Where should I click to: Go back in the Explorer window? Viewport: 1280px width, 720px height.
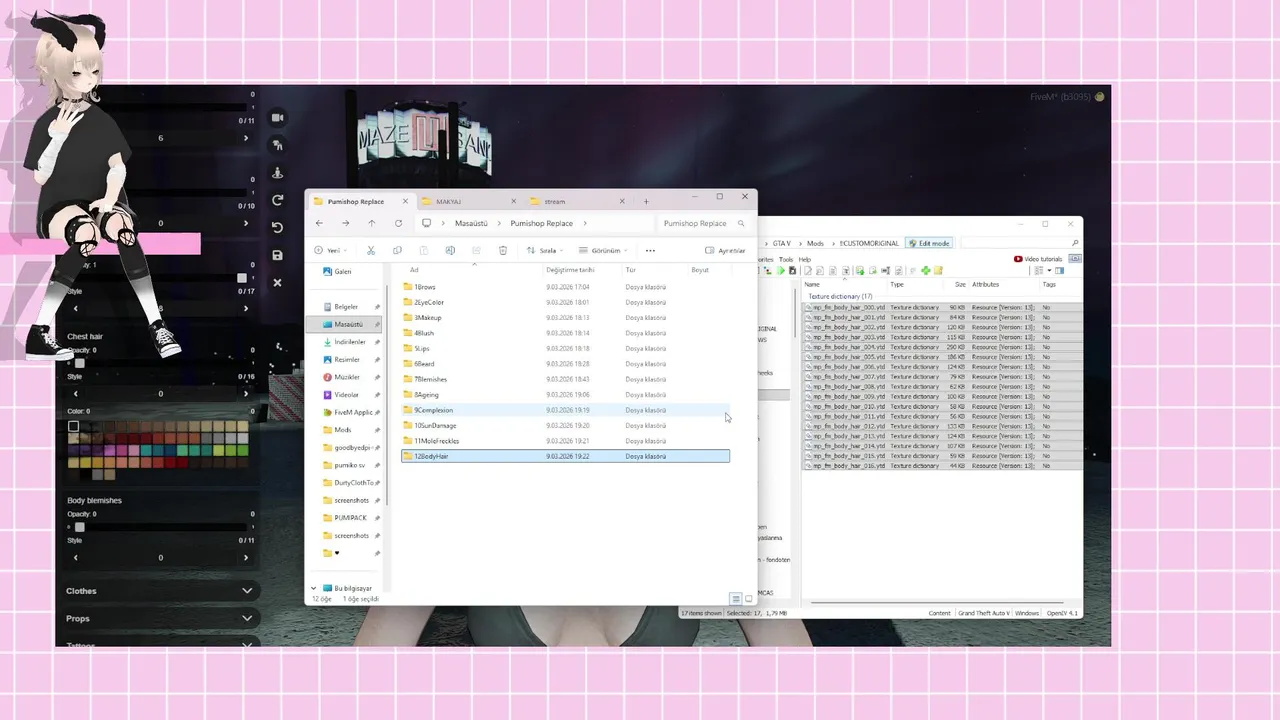point(319,223)
